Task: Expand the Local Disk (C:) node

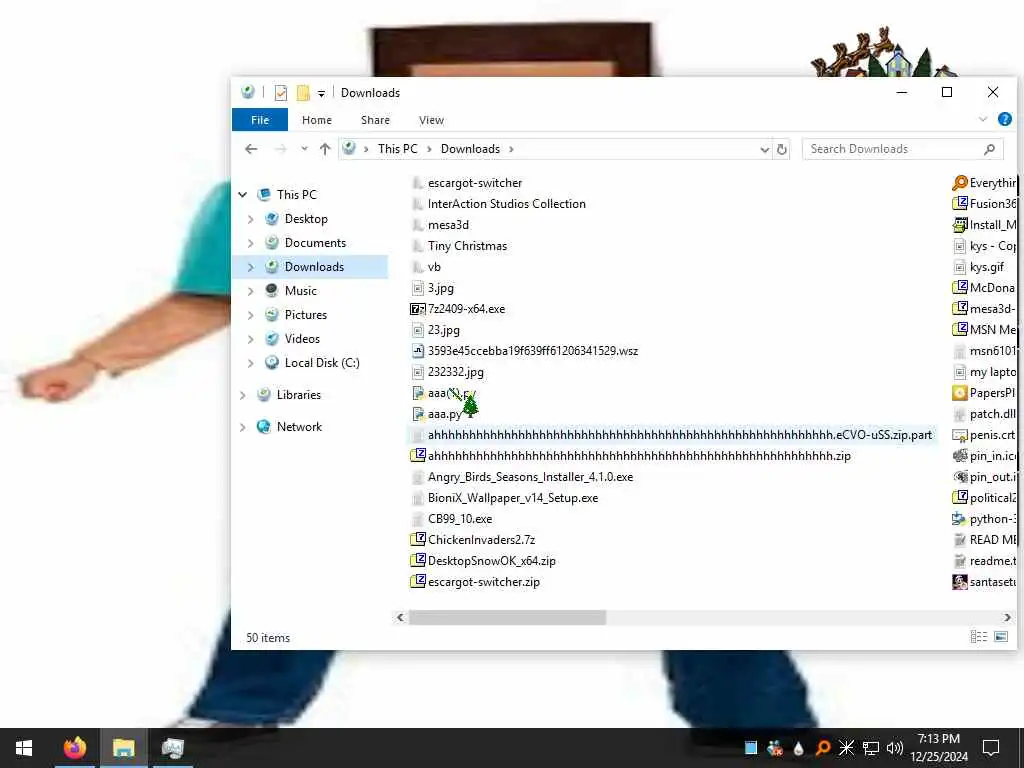Action: pos(251,363)
